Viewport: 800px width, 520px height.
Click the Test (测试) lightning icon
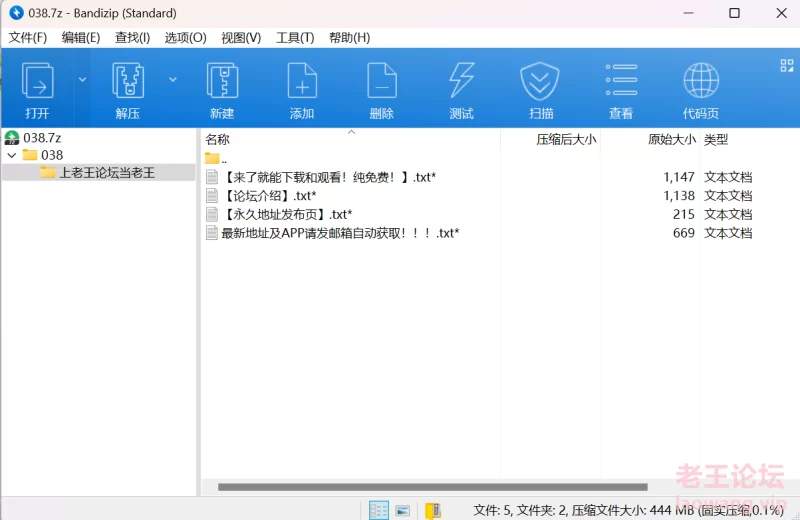point(461,81)
